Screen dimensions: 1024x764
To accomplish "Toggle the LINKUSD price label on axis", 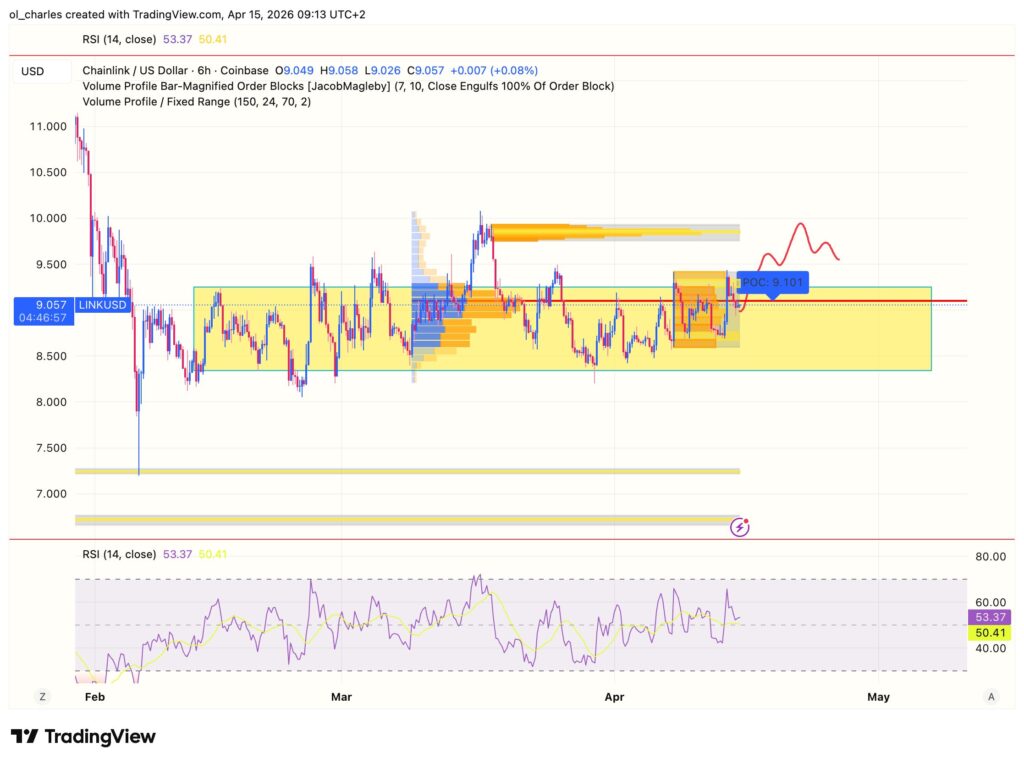I will (103, 305).
